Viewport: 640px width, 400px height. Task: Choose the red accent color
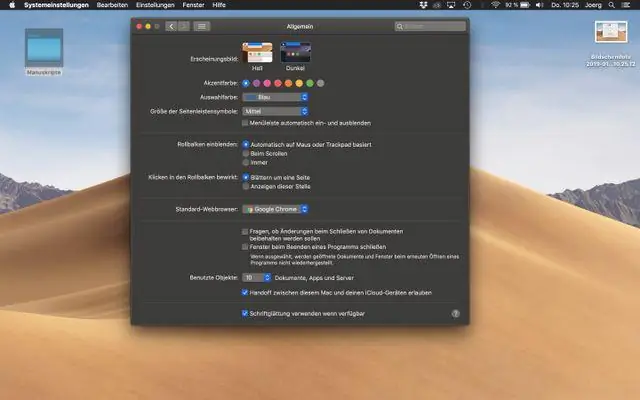[278, 83]
